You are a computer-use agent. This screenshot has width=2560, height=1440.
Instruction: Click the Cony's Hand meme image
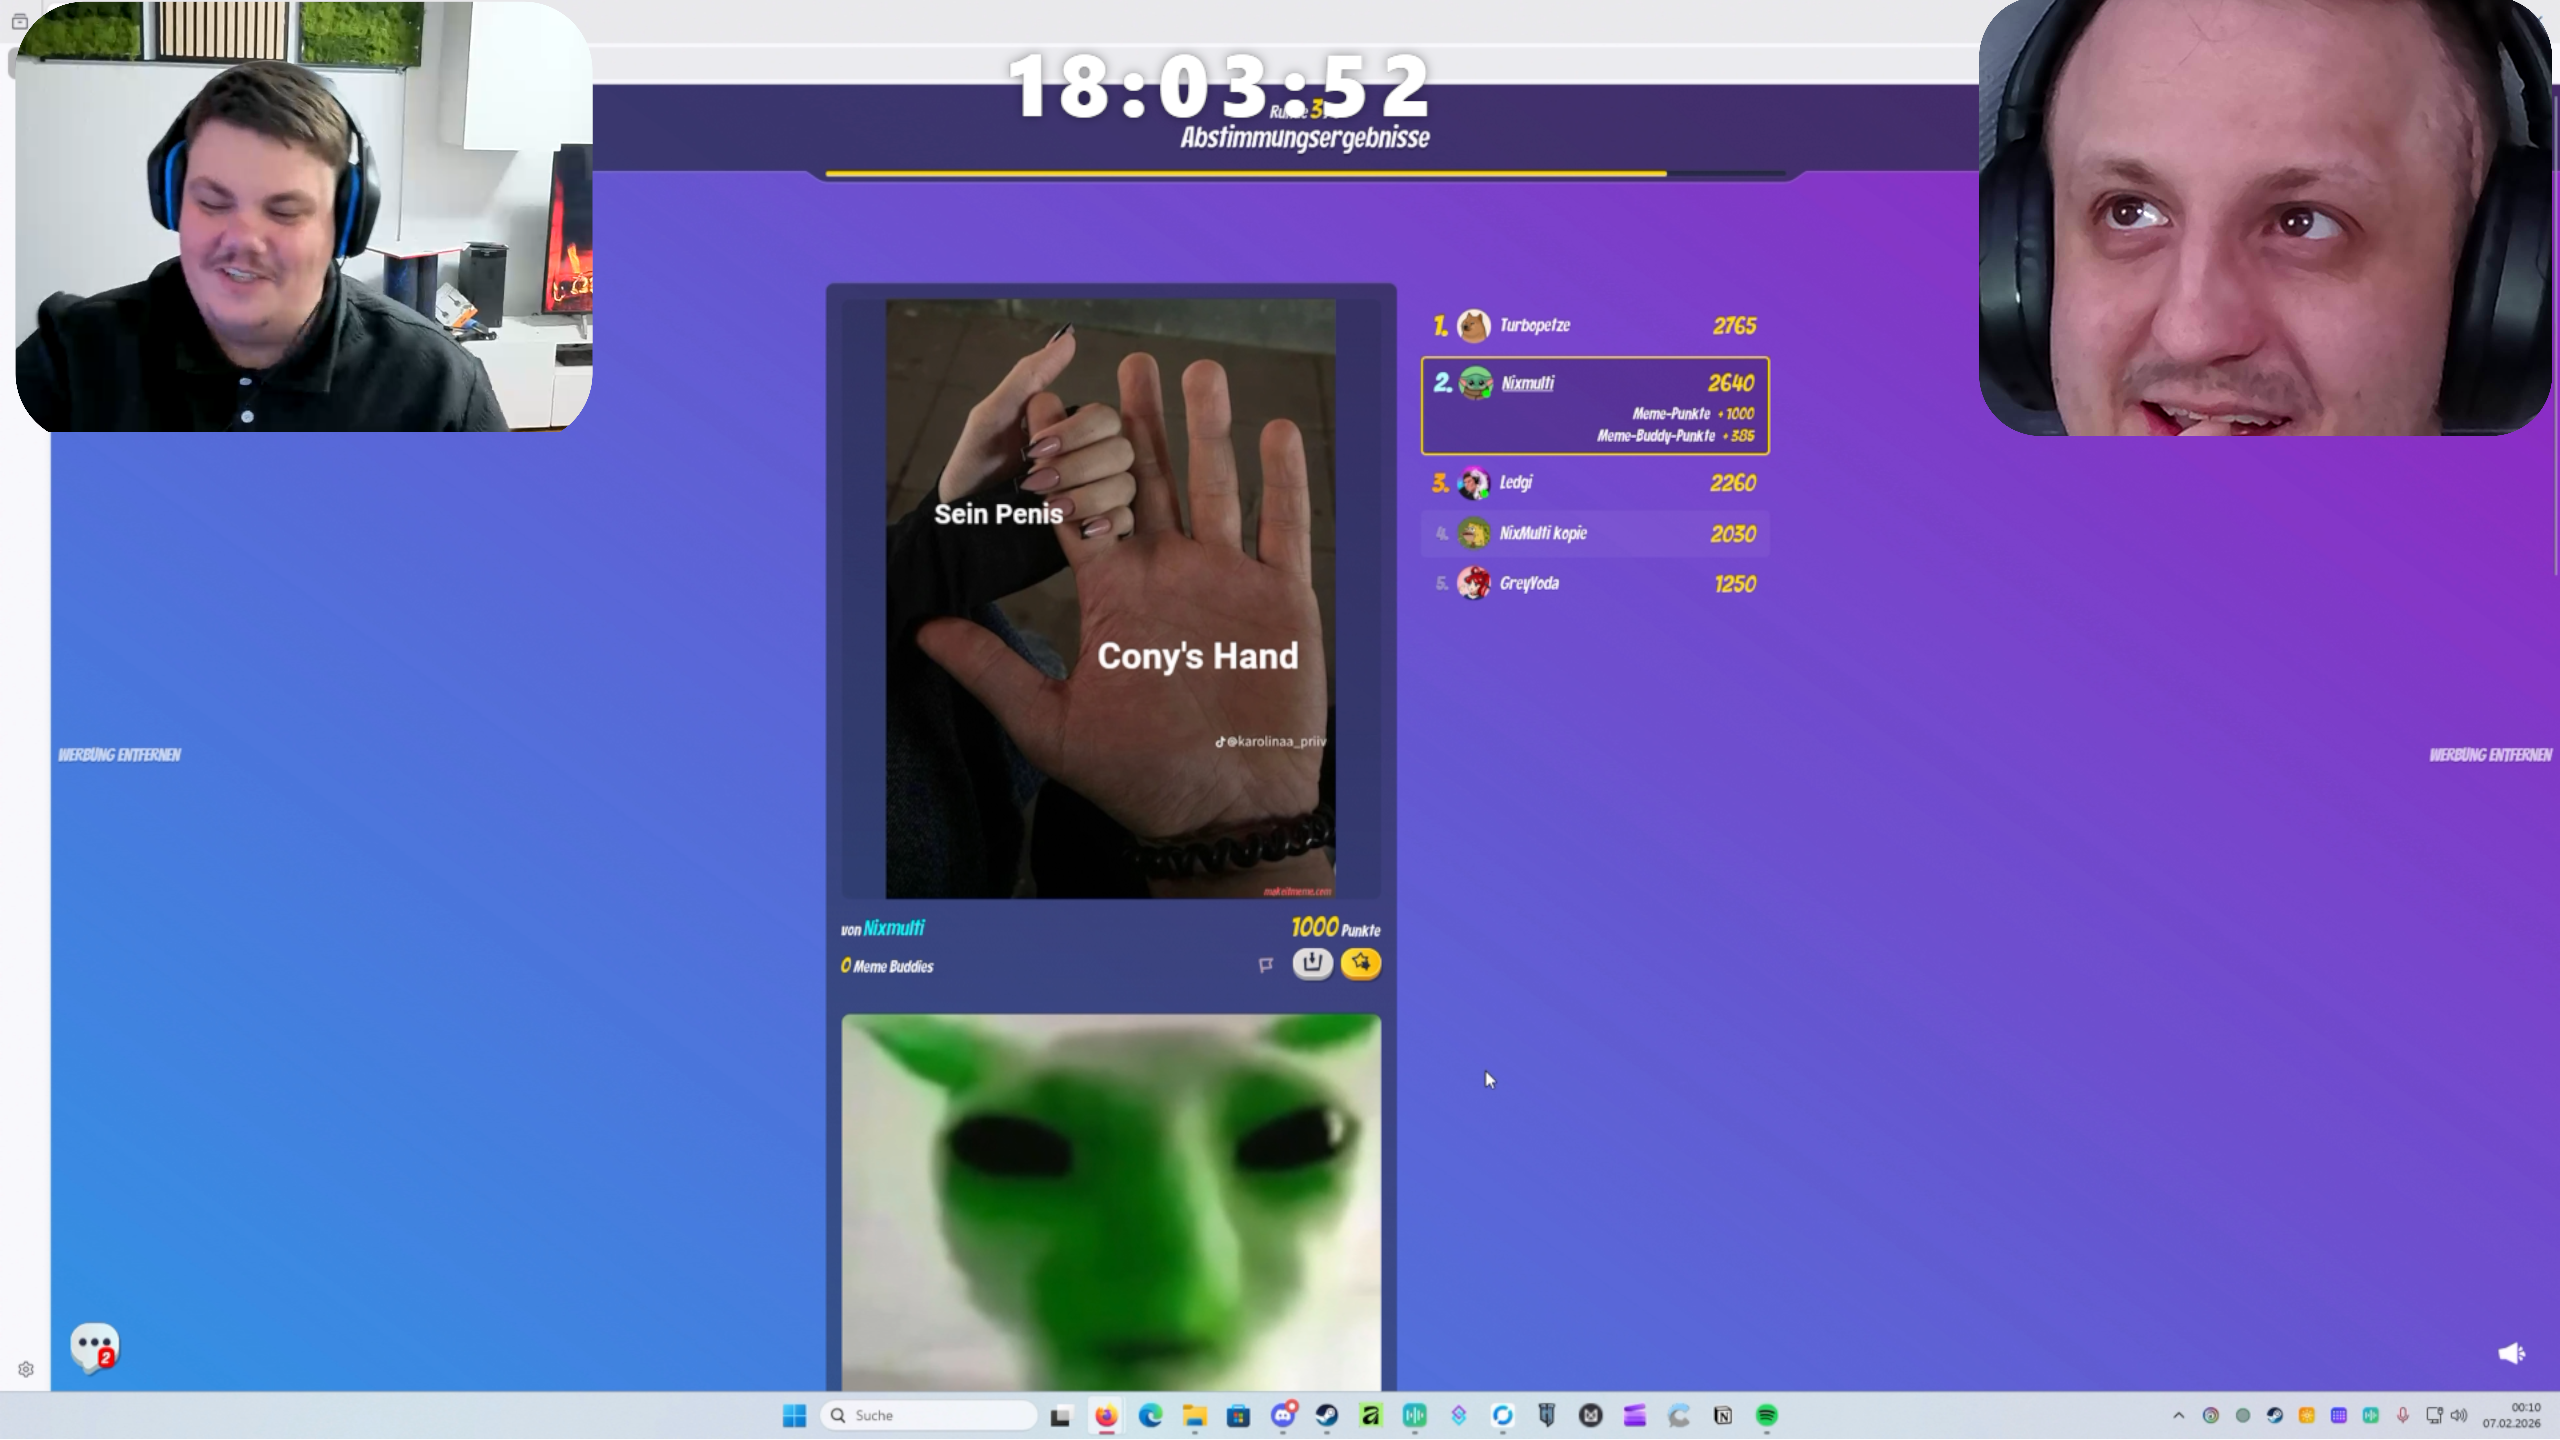click(x=1110, y=599)
